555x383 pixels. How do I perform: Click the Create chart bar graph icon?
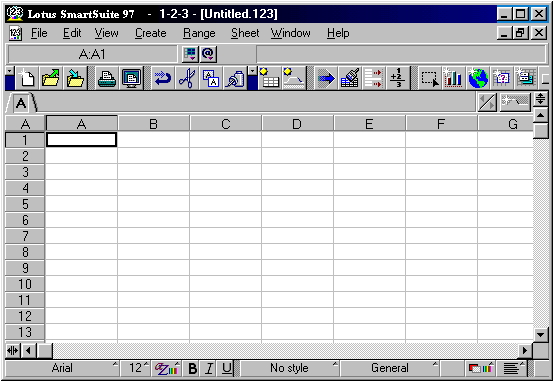click(453, 78)
